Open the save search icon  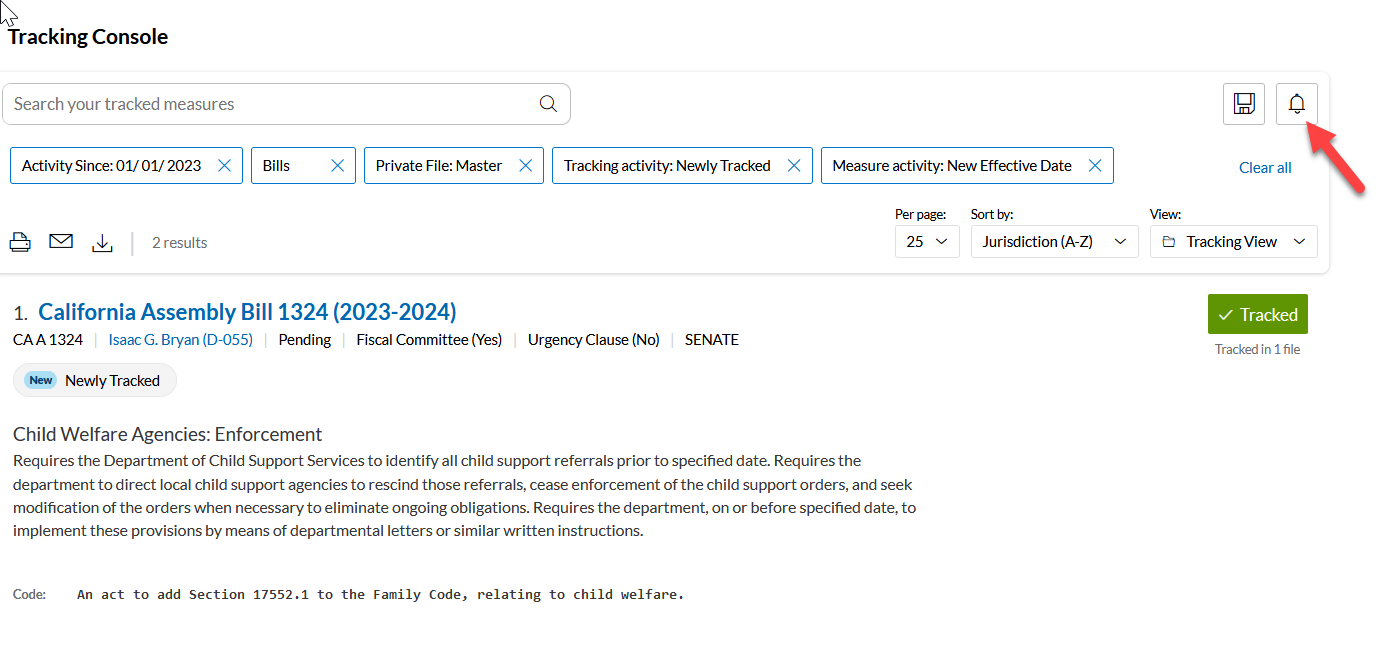click(x=1243, y=103)
